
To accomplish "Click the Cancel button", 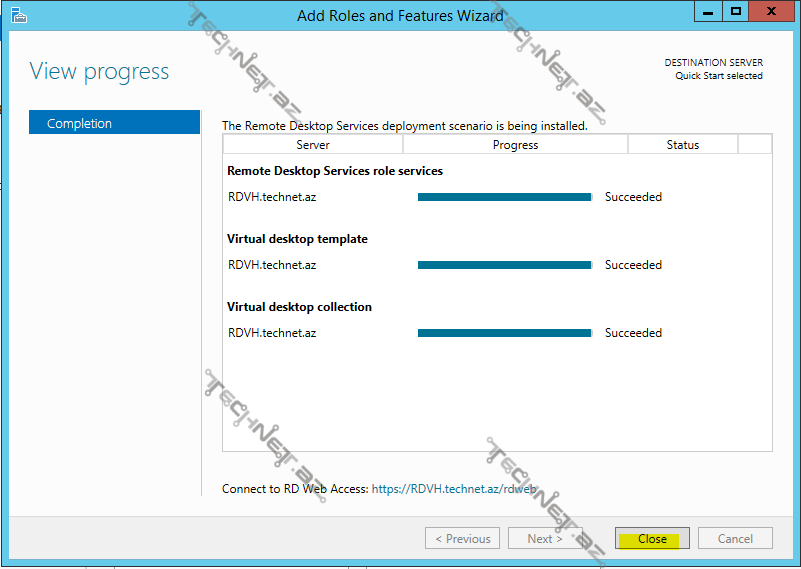I will point(735,538).
